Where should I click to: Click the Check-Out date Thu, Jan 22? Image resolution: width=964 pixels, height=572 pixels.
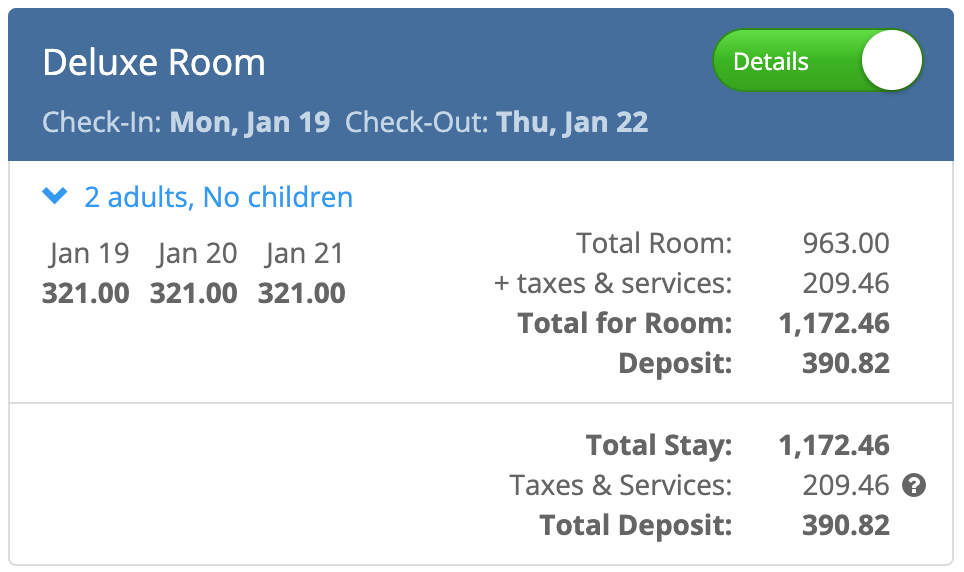tap(572, 123)
